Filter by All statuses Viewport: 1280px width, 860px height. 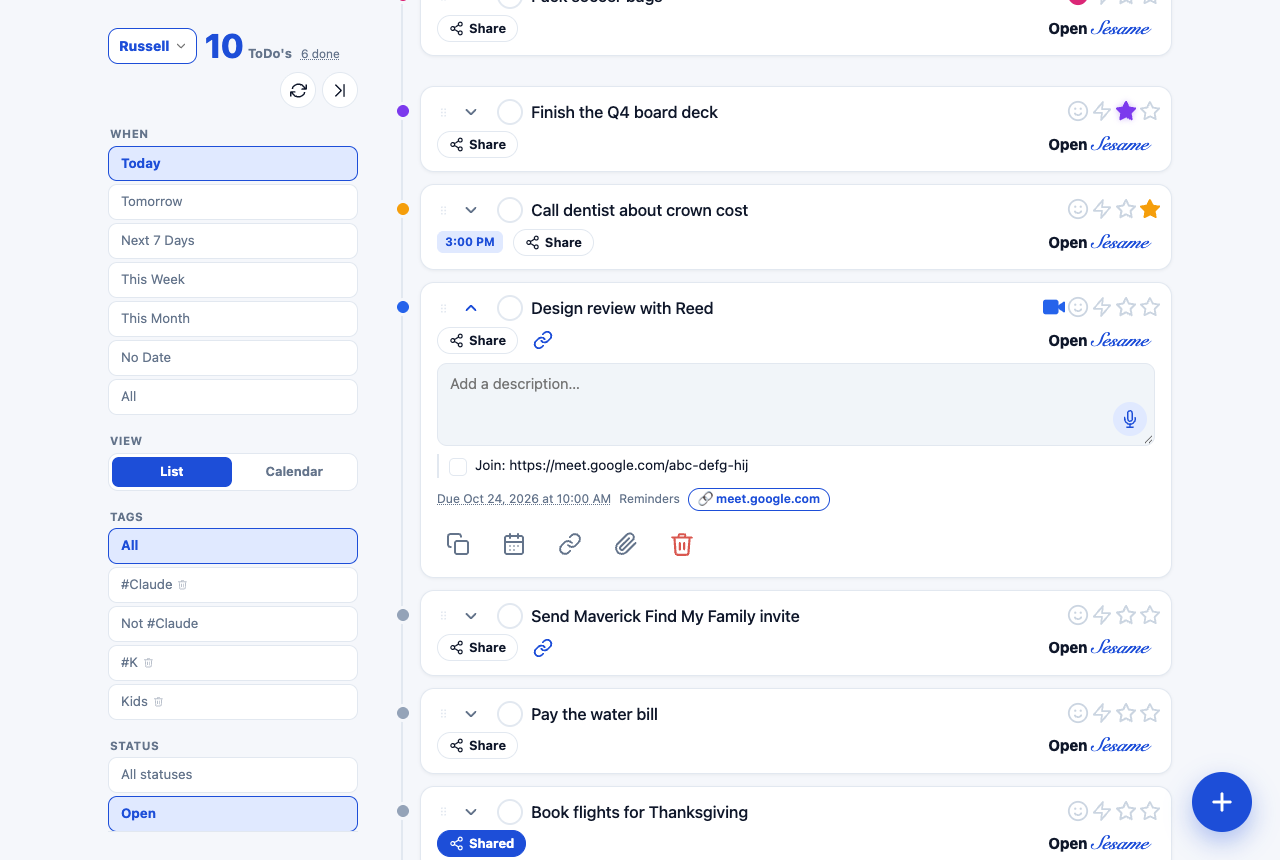pos(233,775)
